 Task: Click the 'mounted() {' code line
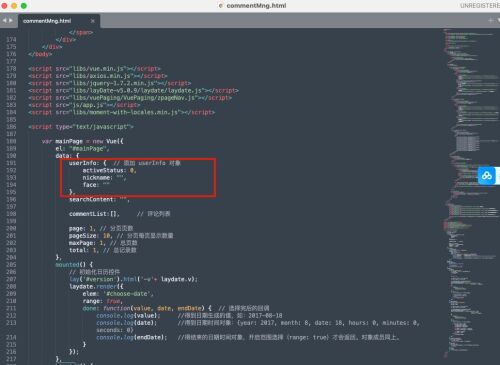74,265
